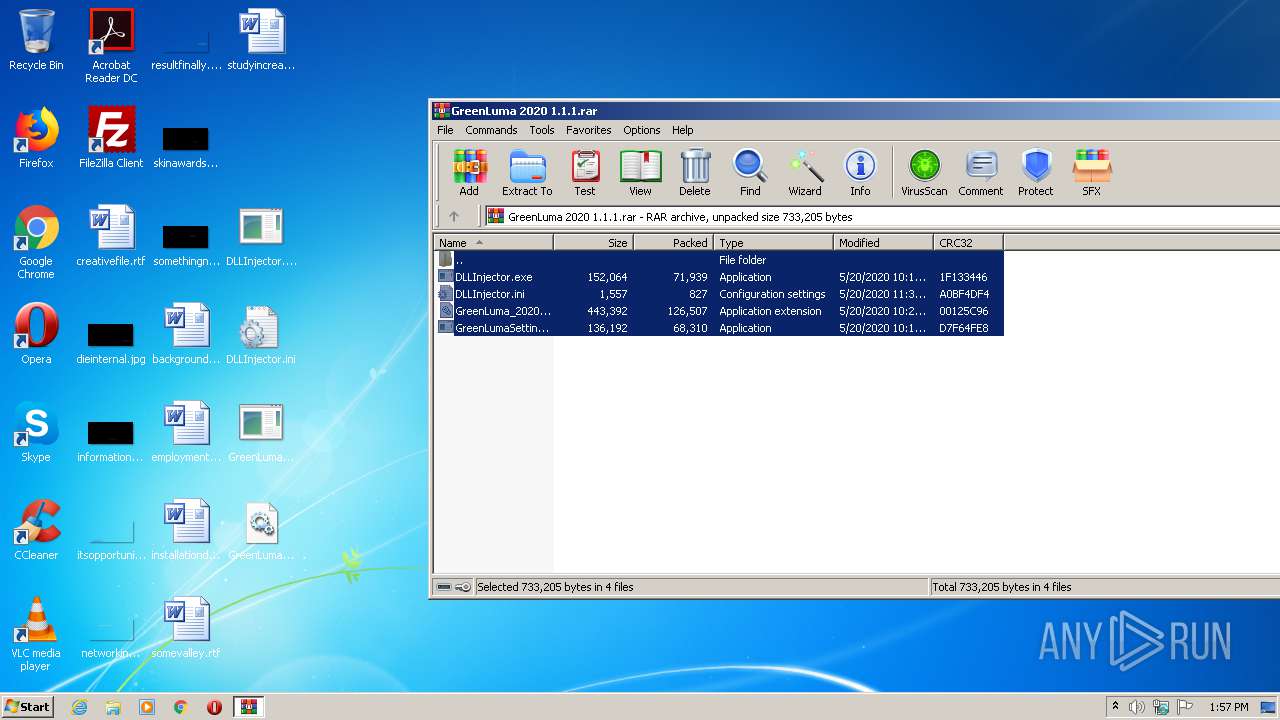Select studyincrea... Word document on desktop
1280x720 pixels.
(261, 40)
